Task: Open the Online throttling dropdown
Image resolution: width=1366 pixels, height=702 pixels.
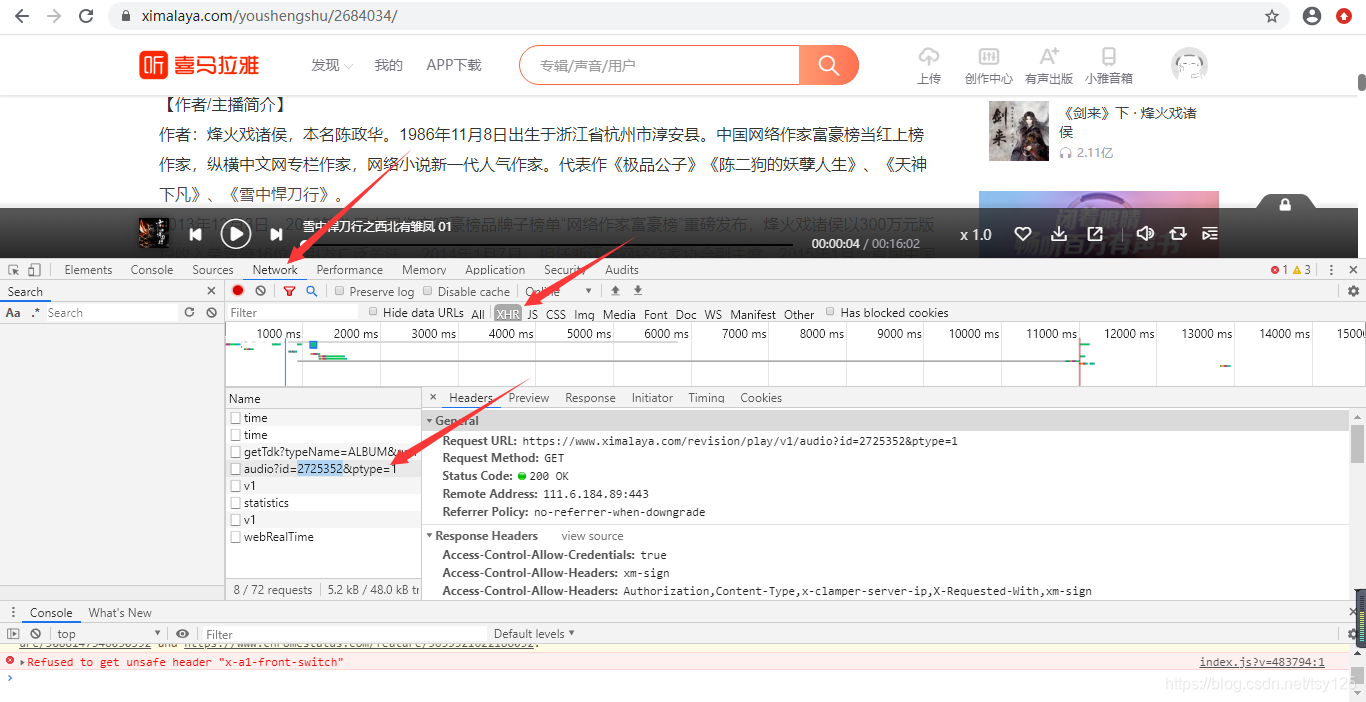Action: coord(560,291)
